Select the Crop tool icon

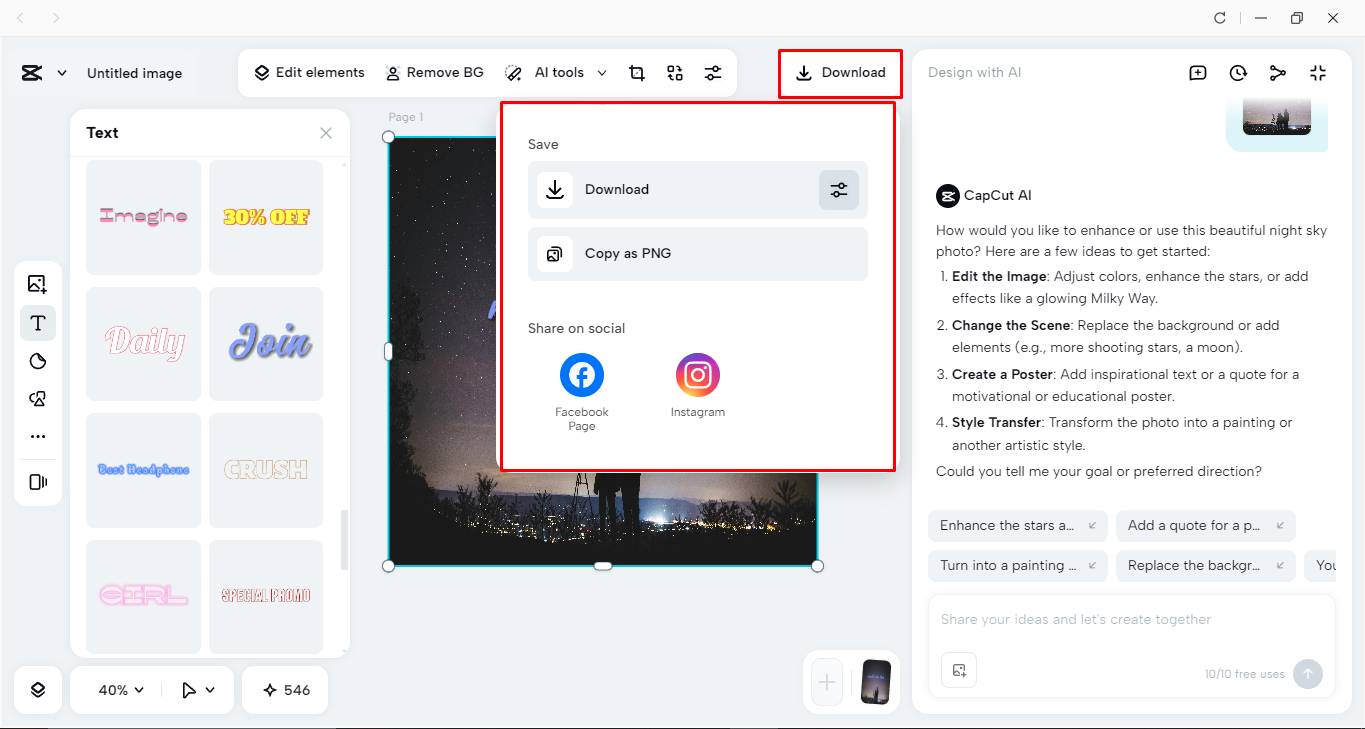pyautogui.click(x=637, y=73)
